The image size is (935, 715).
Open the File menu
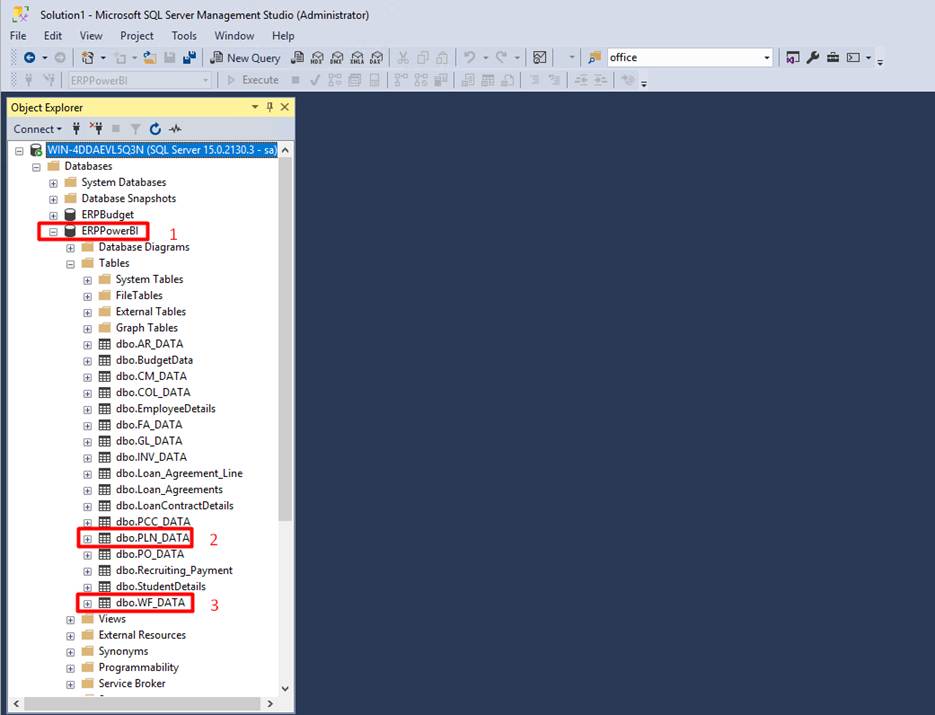18,36
